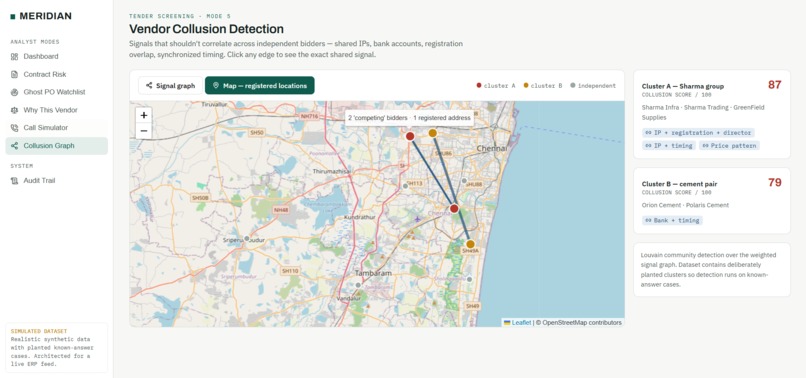The width and height of the screenshot is (806, 378).
Task: Click the gray marker near Tambaram
Action: [x=358, y=284]
